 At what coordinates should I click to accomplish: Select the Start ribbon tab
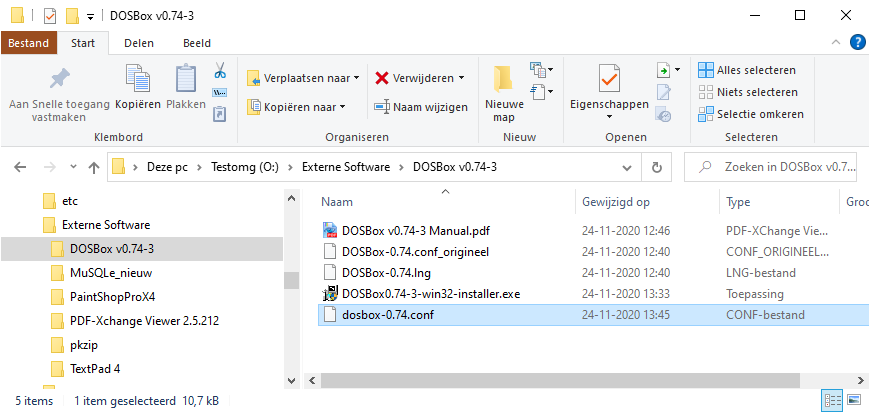[x=83, y=43]
